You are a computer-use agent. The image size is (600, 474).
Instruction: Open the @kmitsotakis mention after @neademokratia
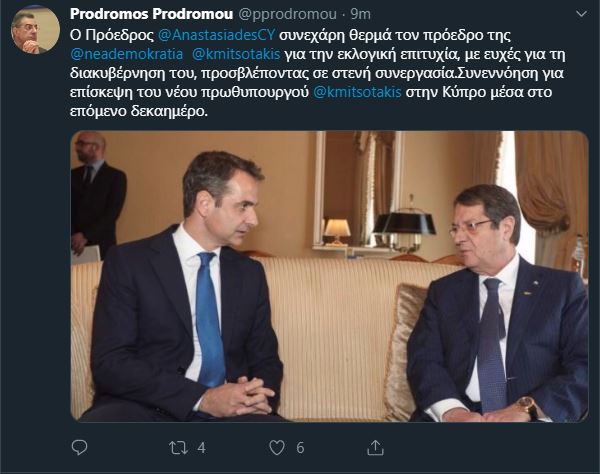tap(236, 54)
